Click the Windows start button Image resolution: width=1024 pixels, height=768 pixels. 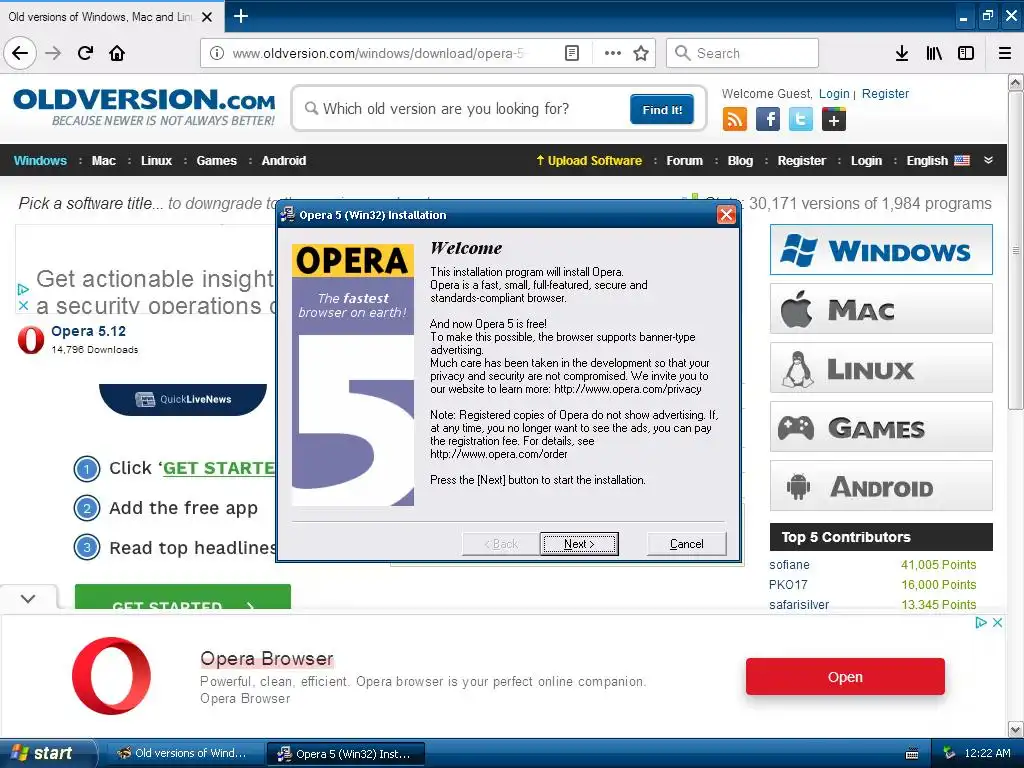(47, 753)
